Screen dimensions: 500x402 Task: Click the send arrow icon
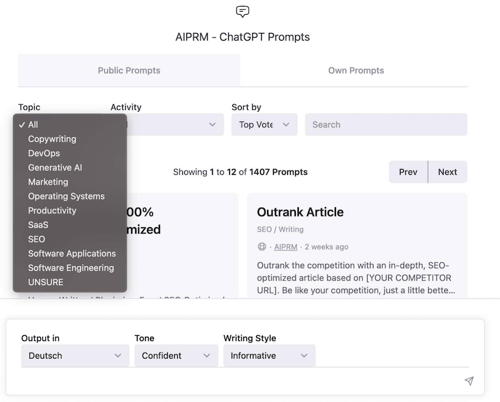click(469, 381)
